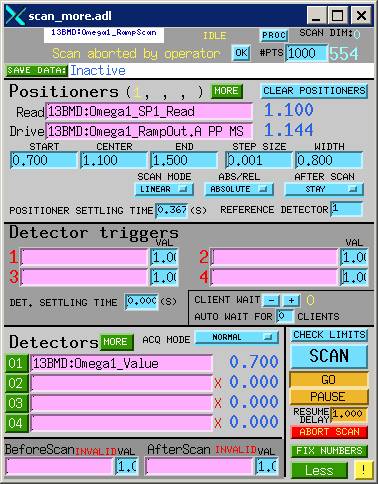The image size is (378, 484).
Task: Click BeforeScan PV field
Action: tap(59, 467)
